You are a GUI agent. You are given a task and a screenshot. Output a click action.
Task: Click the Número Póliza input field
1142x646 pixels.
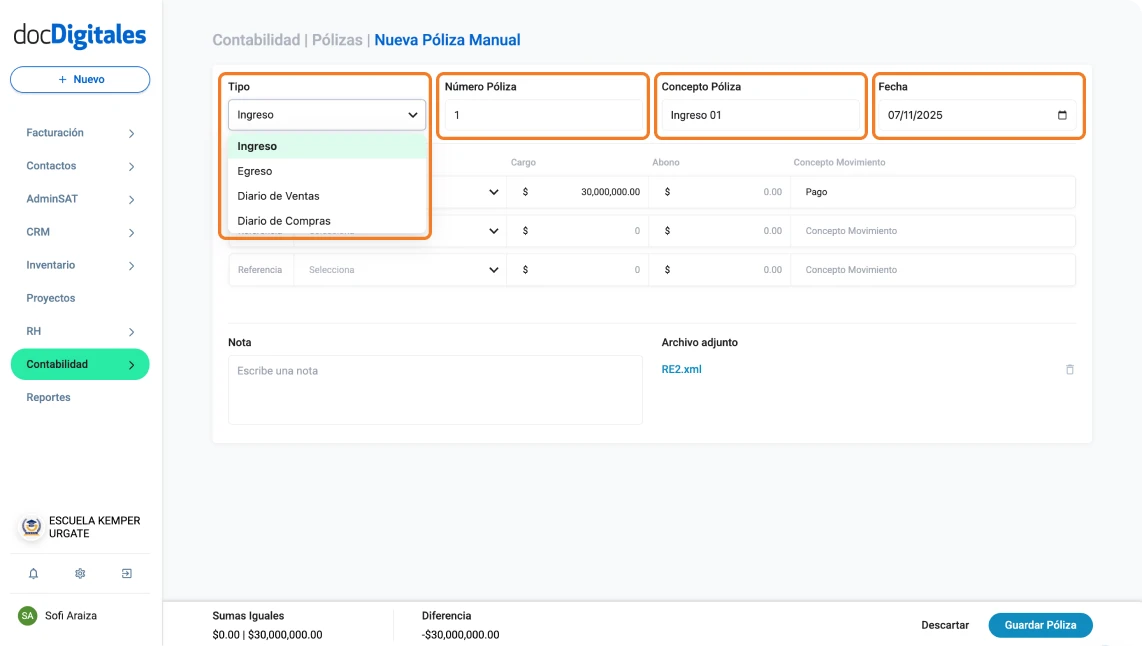tap(543, 115)
